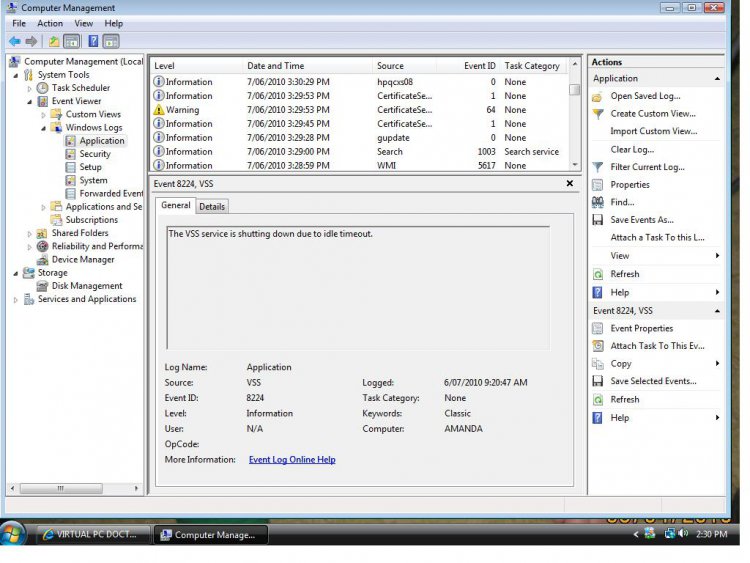Image resolution: width=750 pixels, height=563 pixels.
Task: Switch to the General tab
Action: tap(176, 206)
